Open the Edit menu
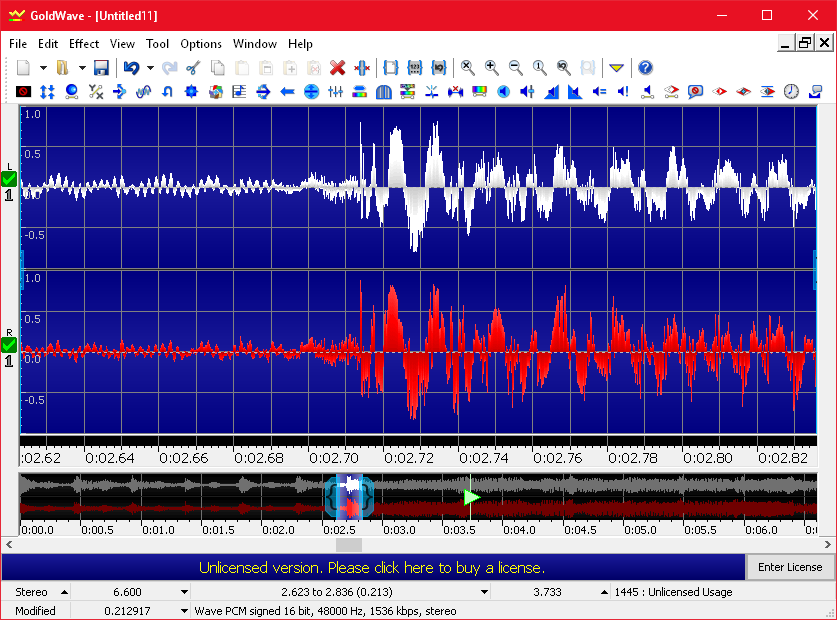 tap(48, 44)
